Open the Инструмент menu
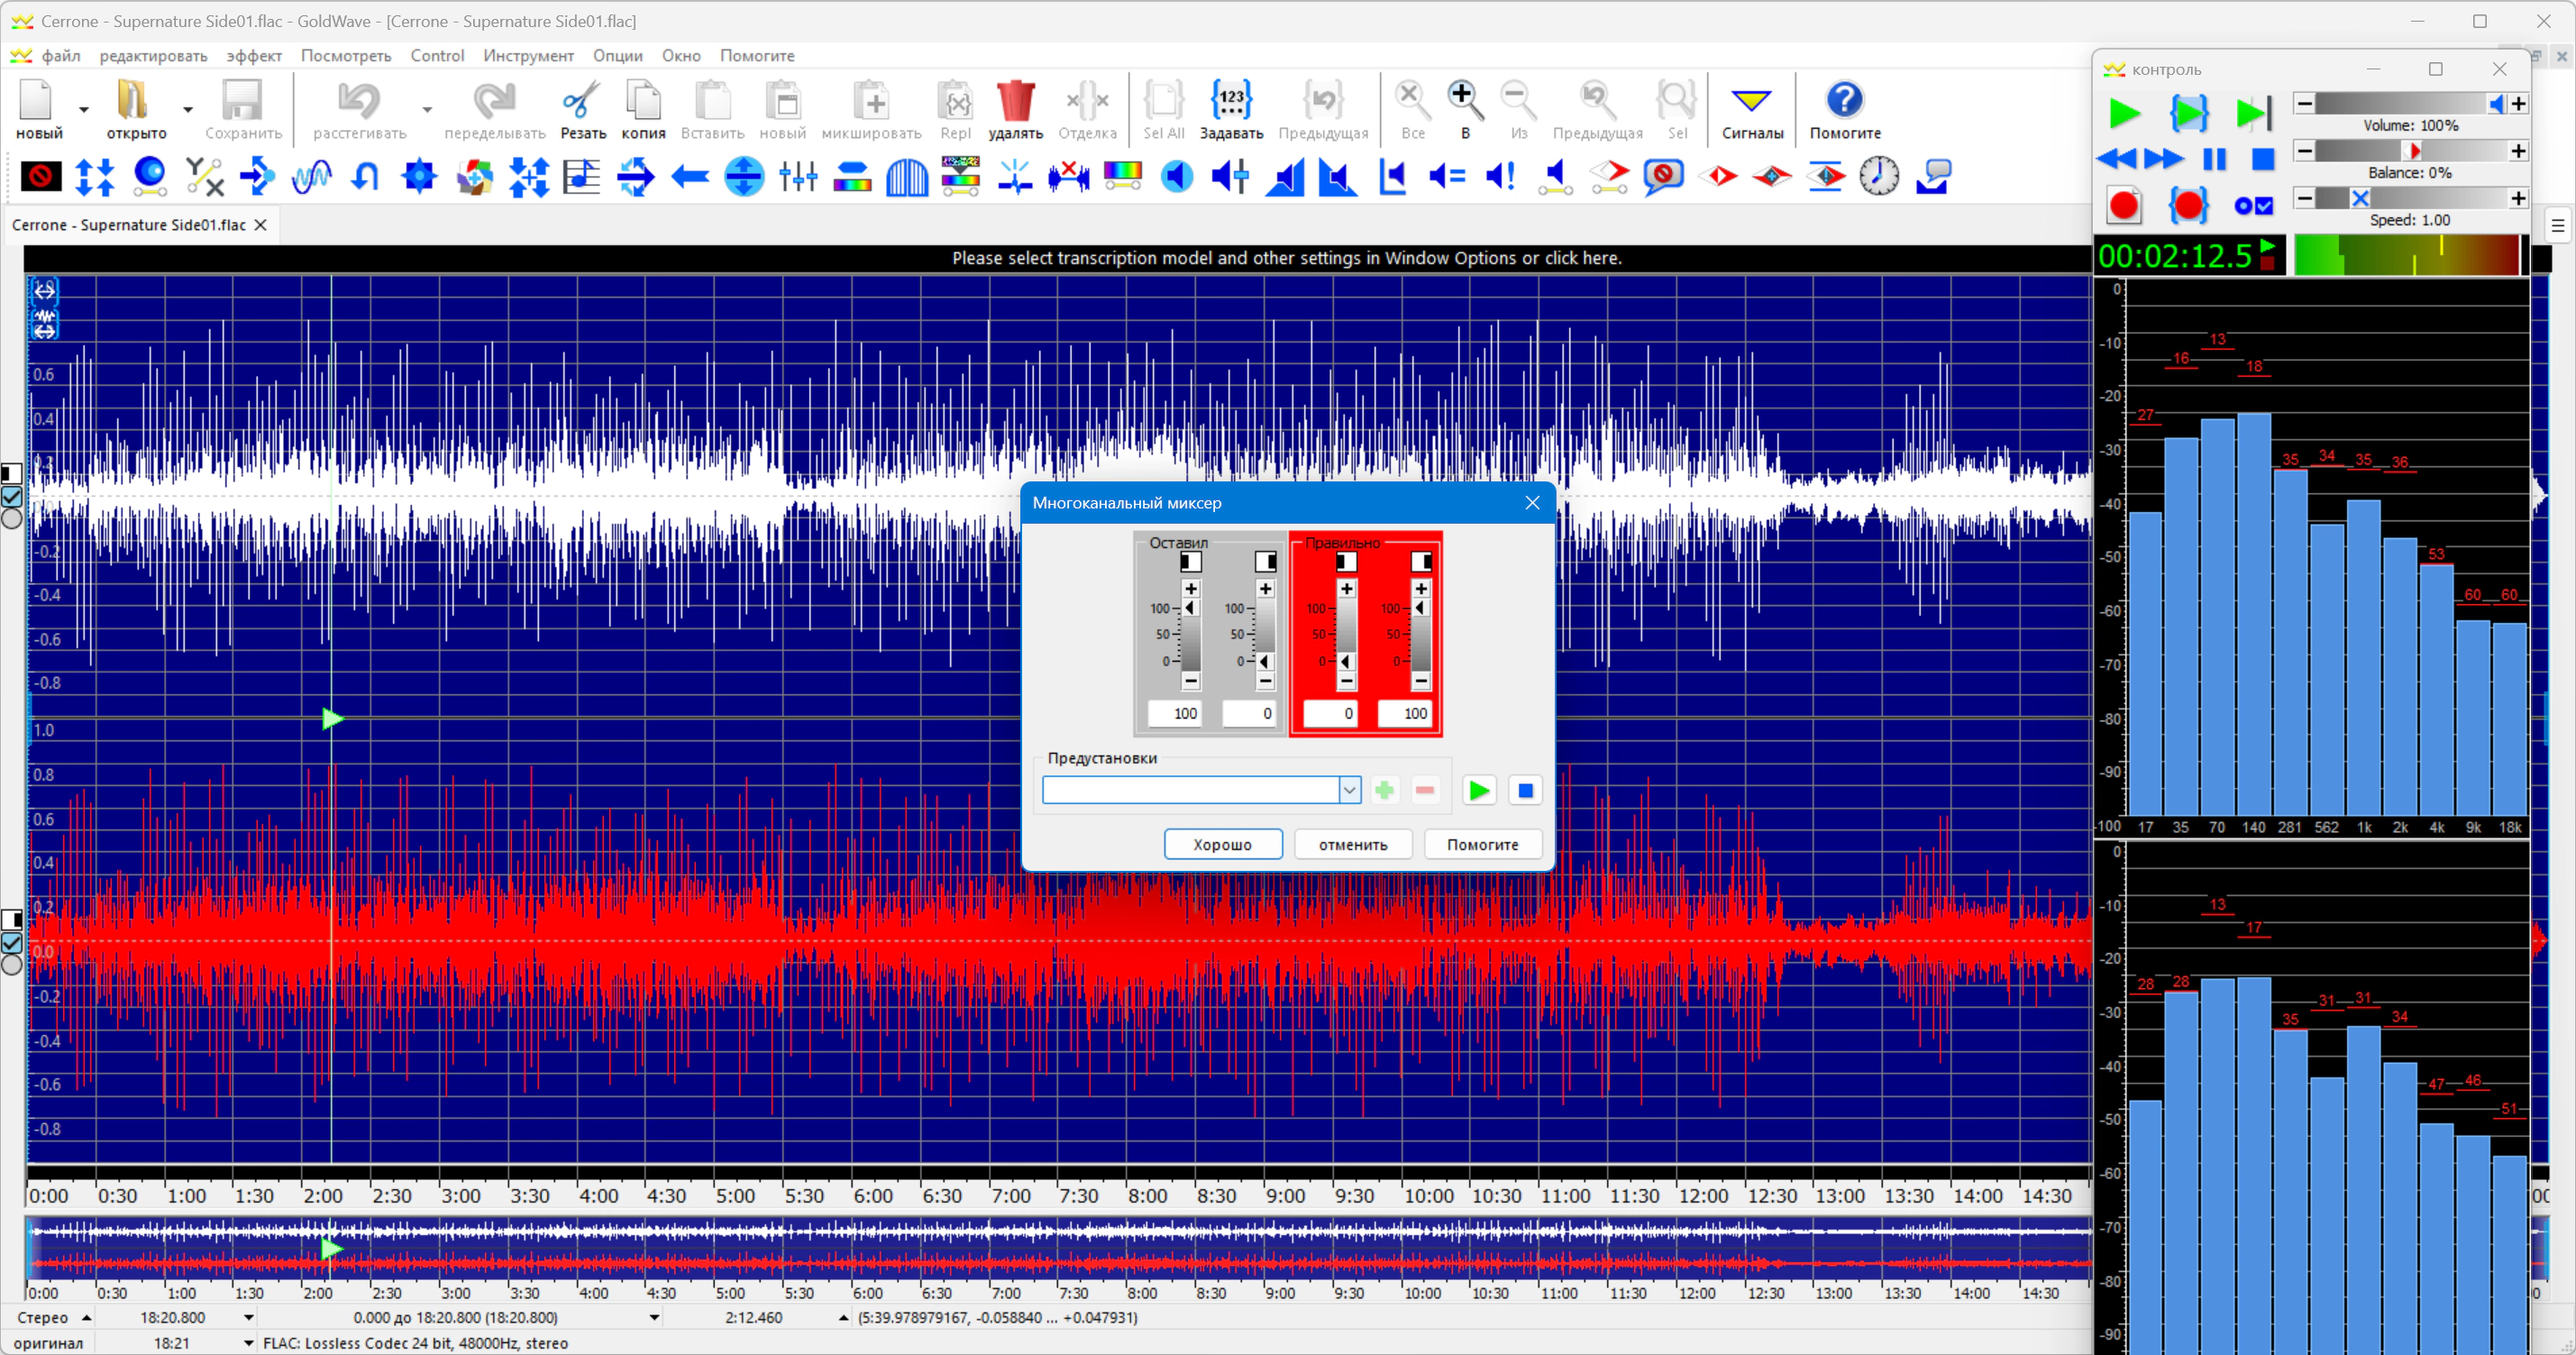Viewport: 2576px width, 1355px height. click(528, 56)
